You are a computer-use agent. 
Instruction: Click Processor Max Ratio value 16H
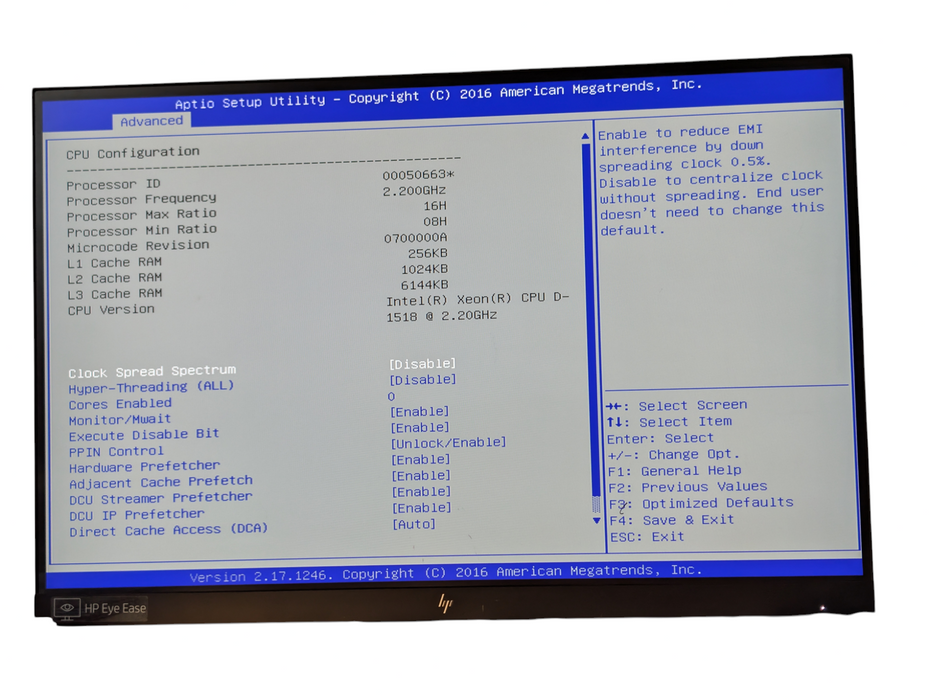point(435,206)
